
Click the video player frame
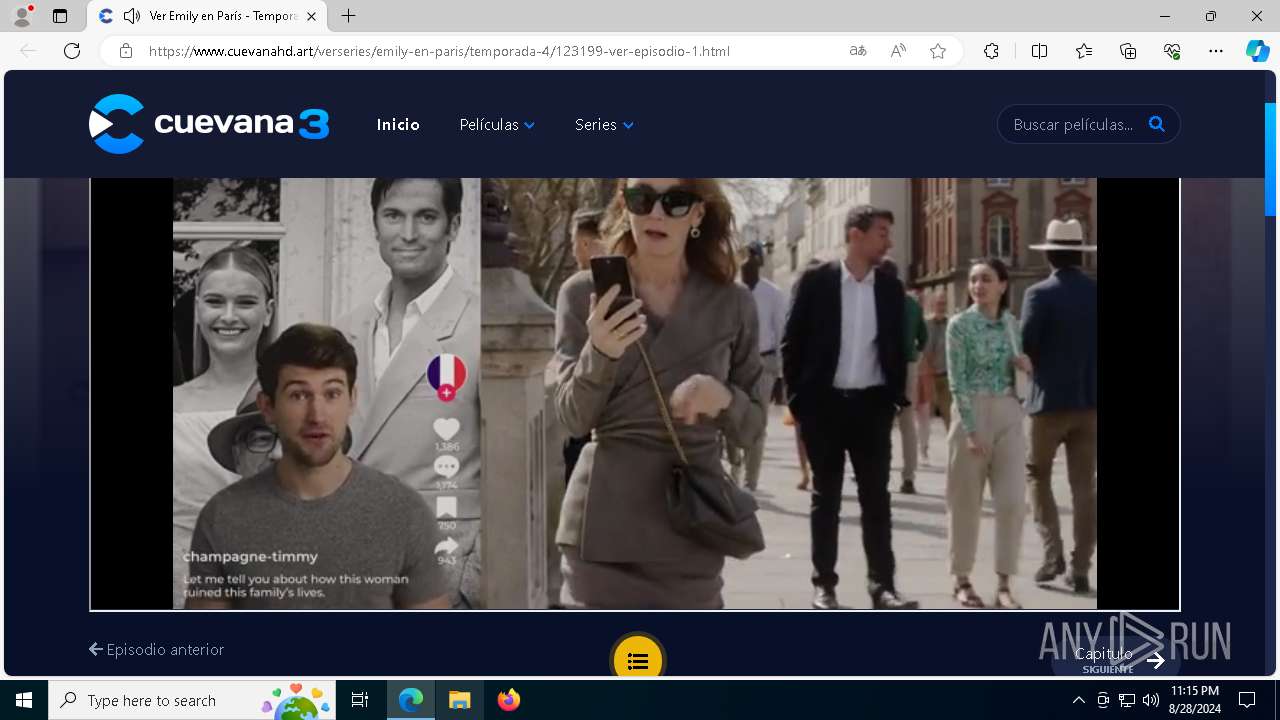(635, 394)
